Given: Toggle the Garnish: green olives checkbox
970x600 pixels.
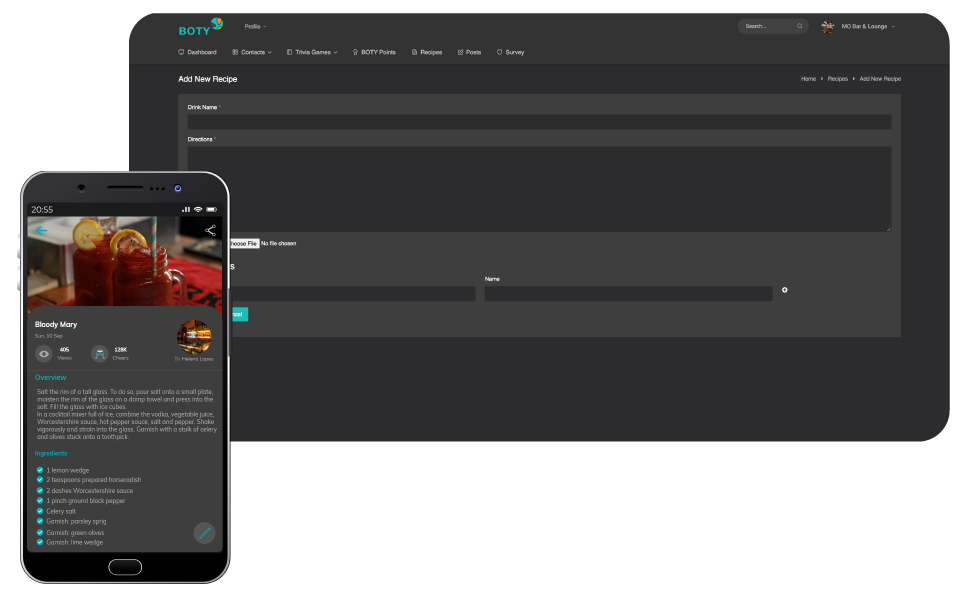Looking at the screenshot, I should pyautogui.click(x=38, y=532).
